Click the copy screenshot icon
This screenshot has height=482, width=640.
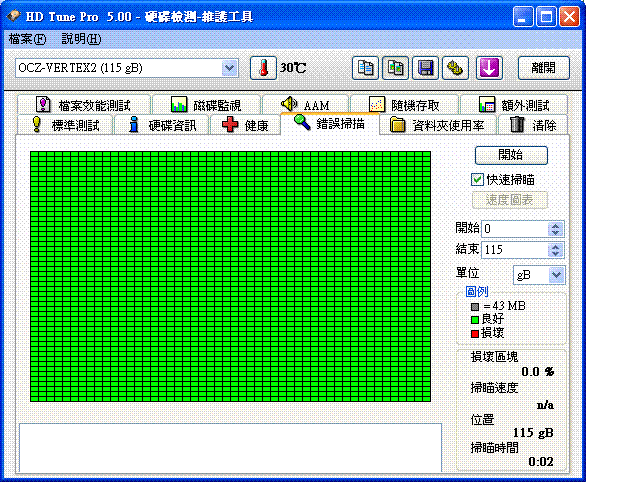point(395,68)
